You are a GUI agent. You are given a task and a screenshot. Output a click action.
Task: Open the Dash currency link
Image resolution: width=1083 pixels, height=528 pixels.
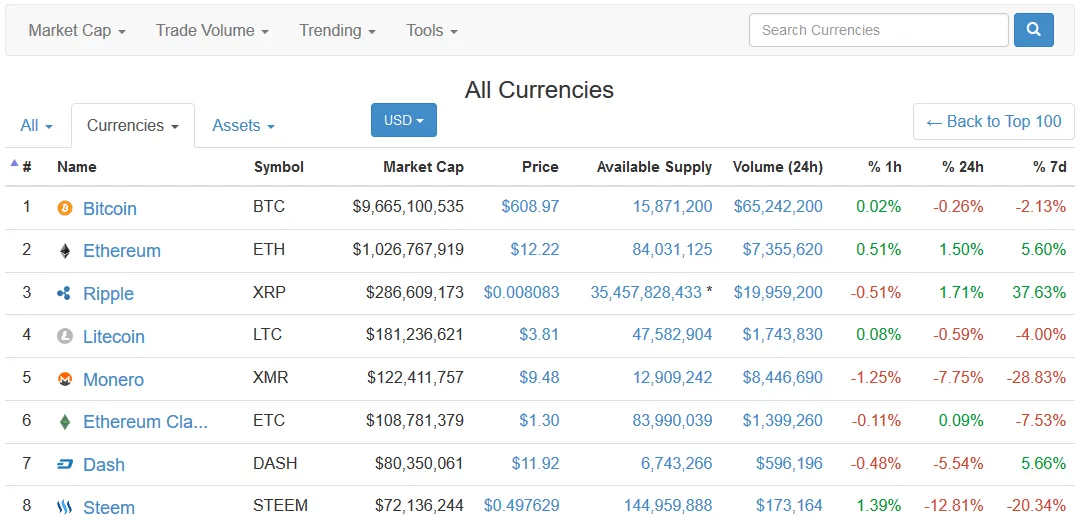104,464
